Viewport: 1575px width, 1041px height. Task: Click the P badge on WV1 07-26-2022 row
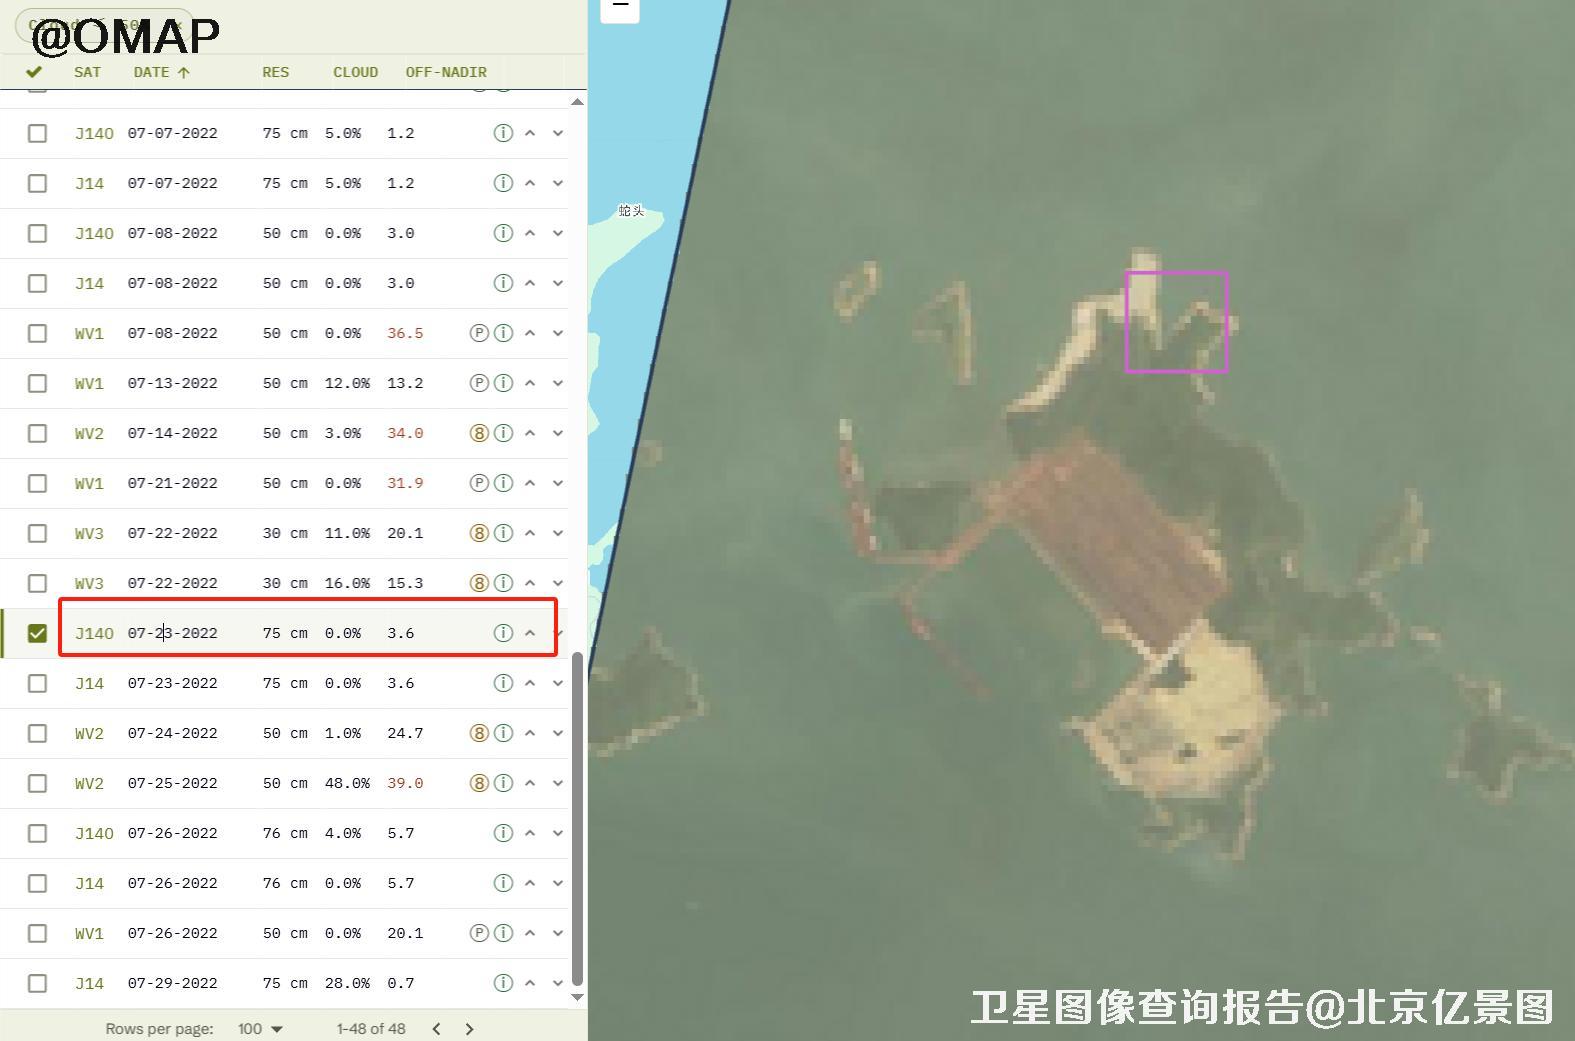pos(479,933)
